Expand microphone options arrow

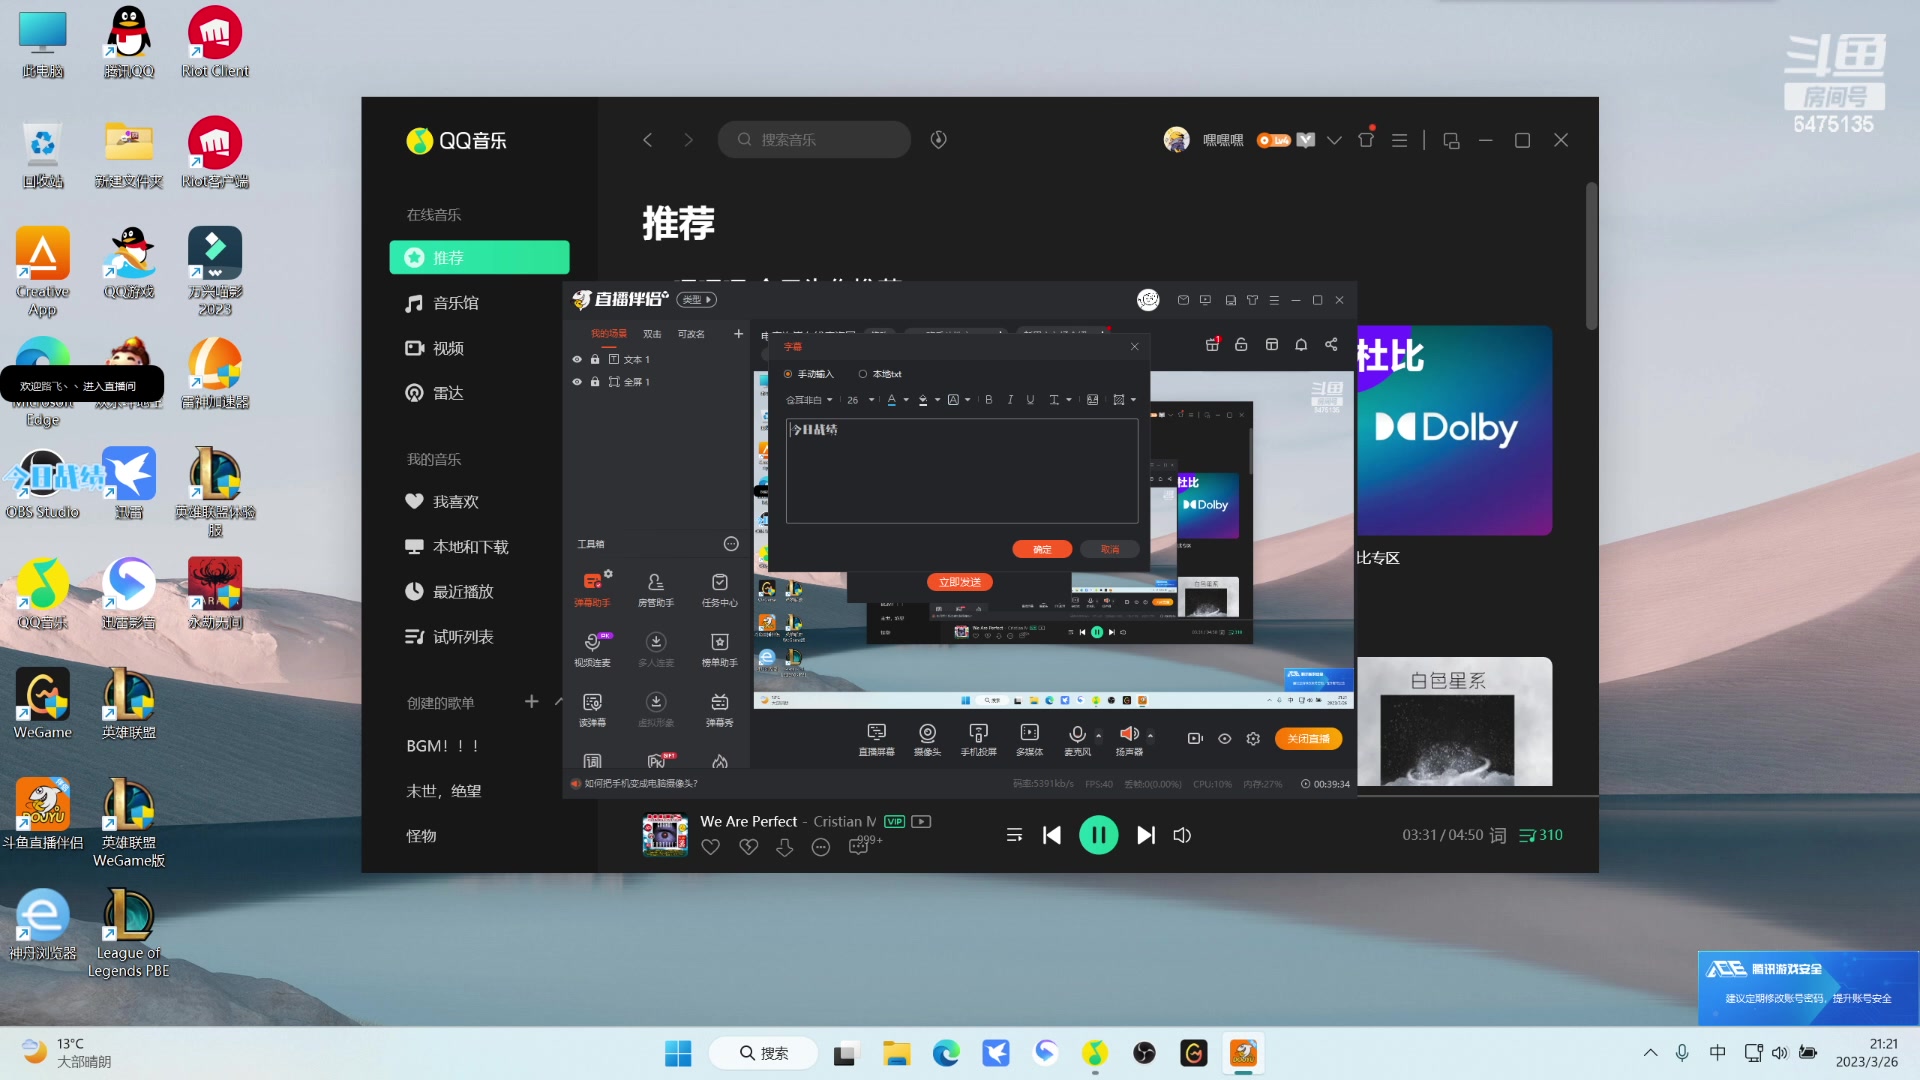[1099, 736]
